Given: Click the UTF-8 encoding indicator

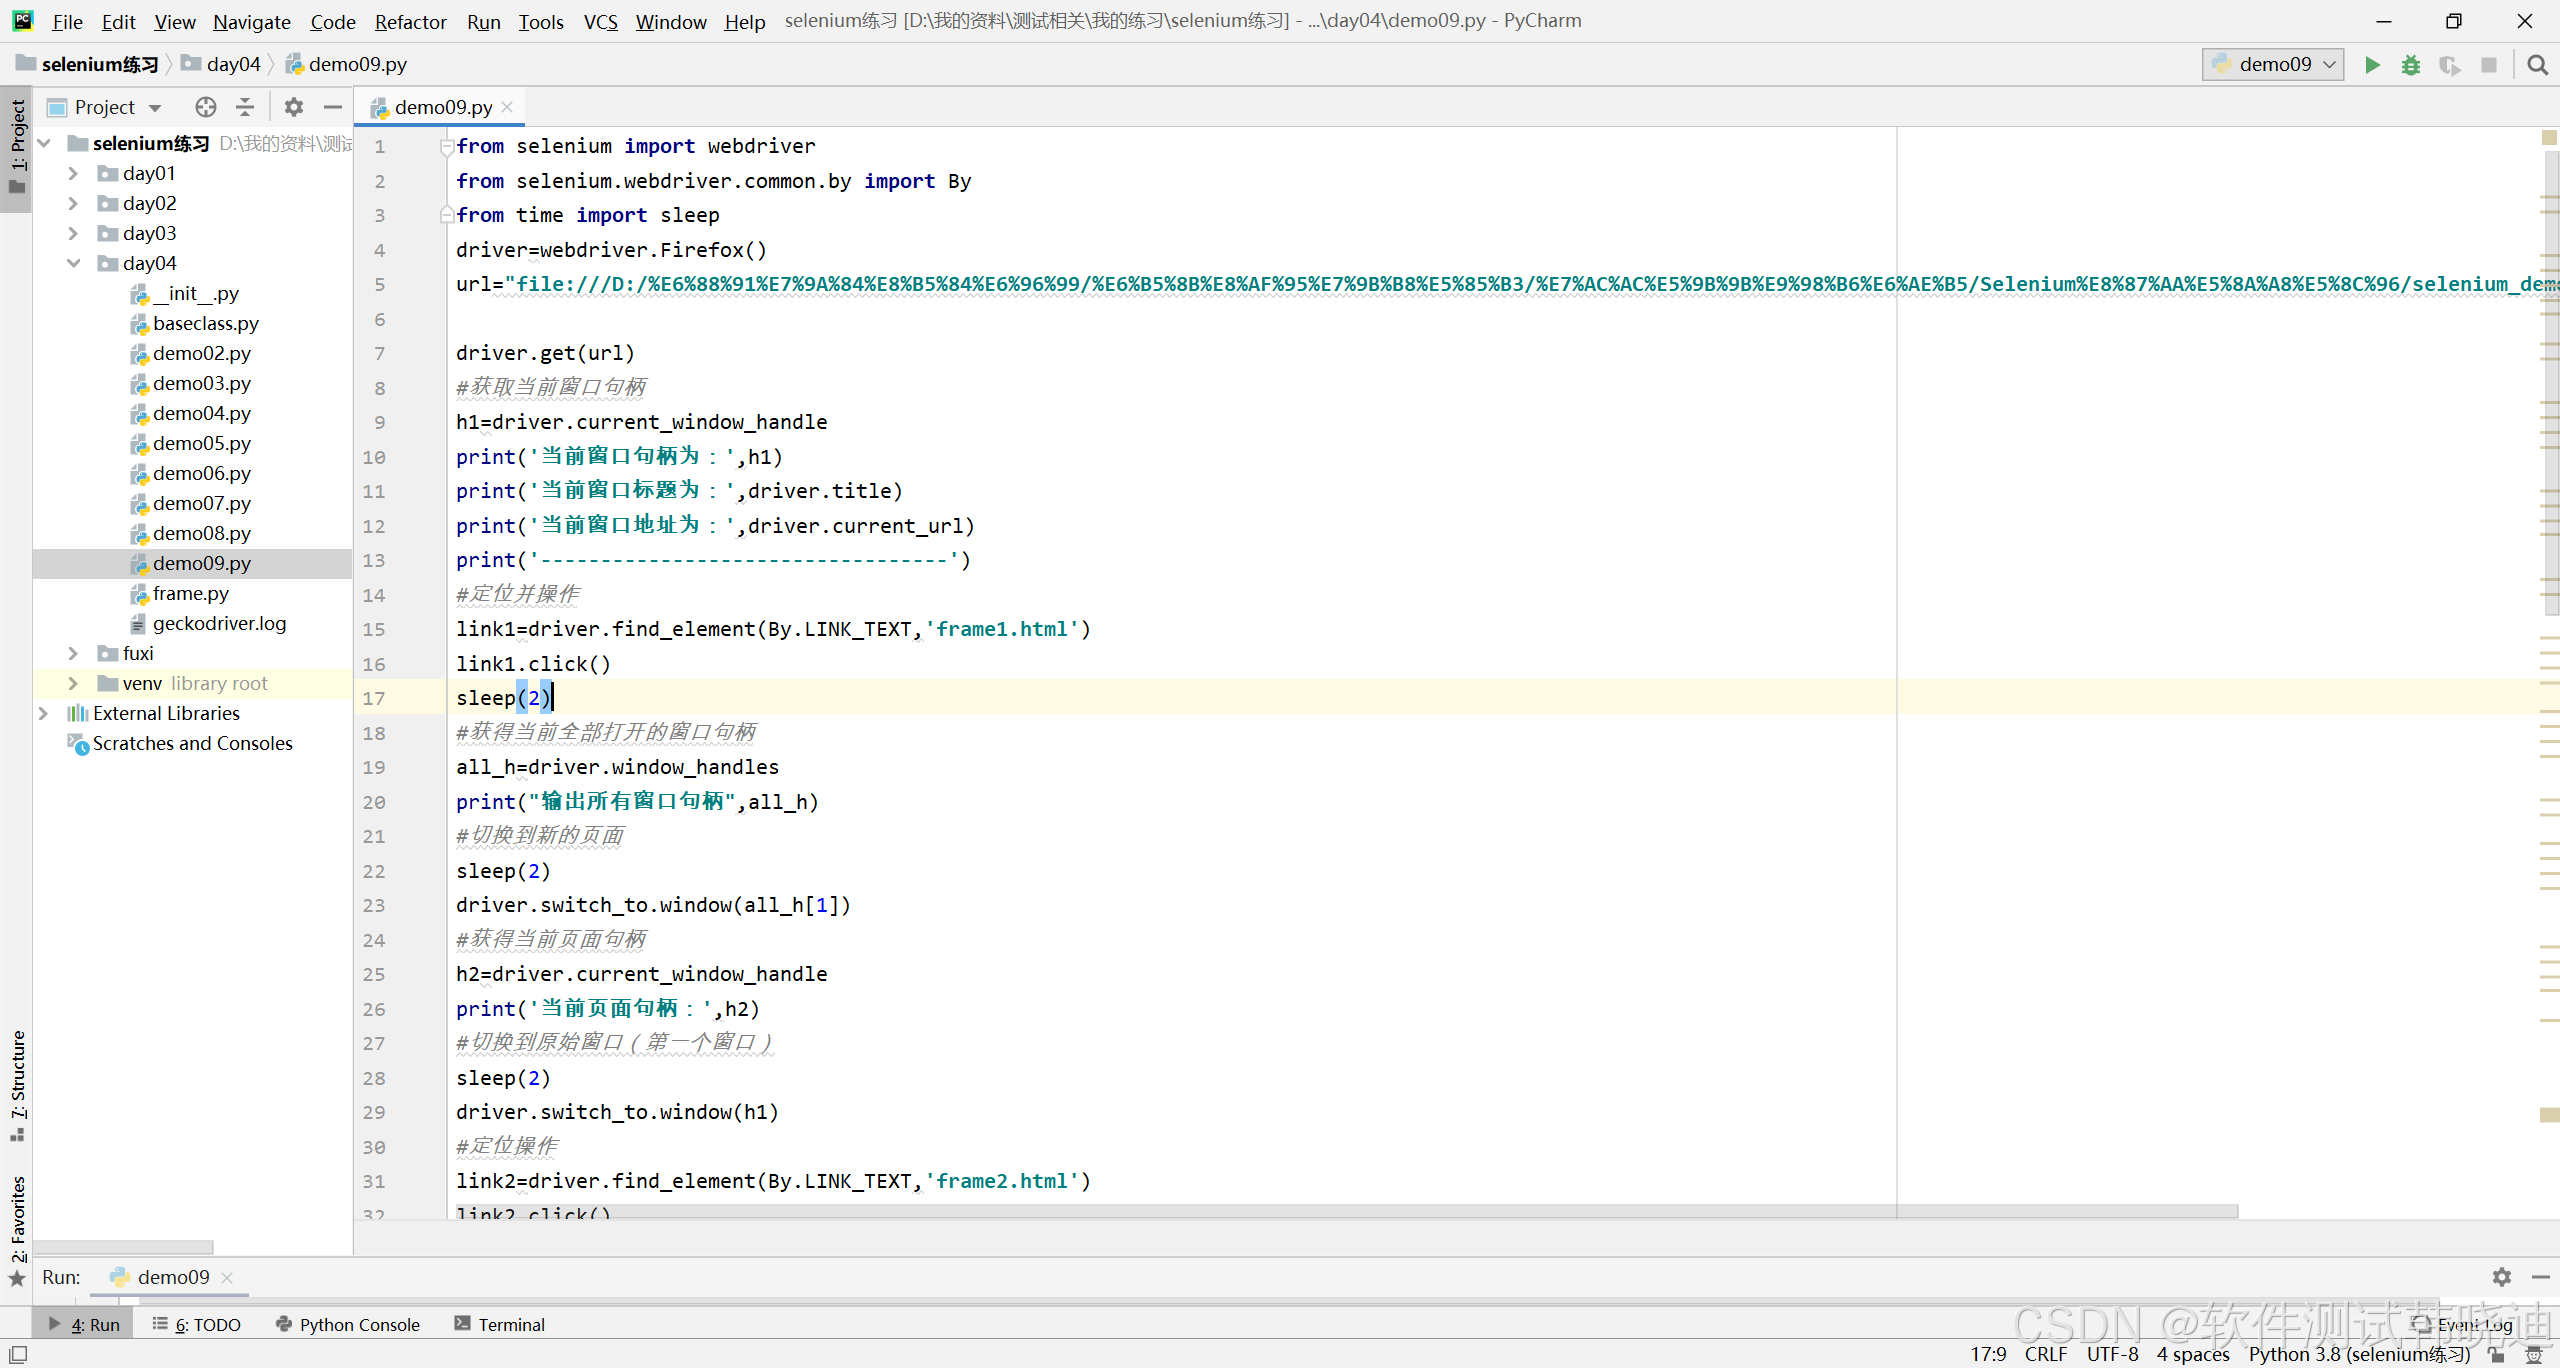Looking at the screenshot, I should 2112,1354.
